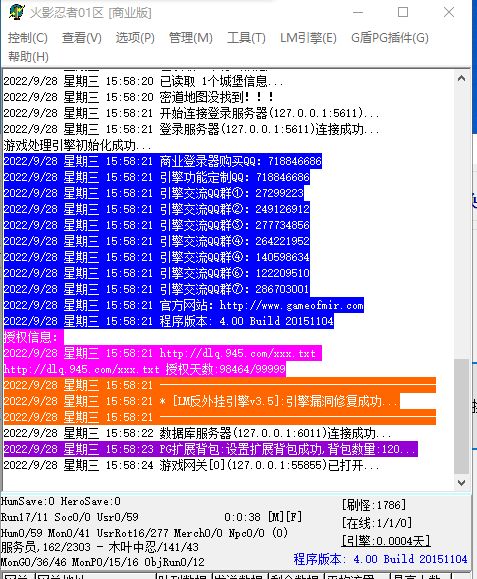Click the QQ群 140598634 log line
Screen dimensions: 477x579
(x=157, y=257)
